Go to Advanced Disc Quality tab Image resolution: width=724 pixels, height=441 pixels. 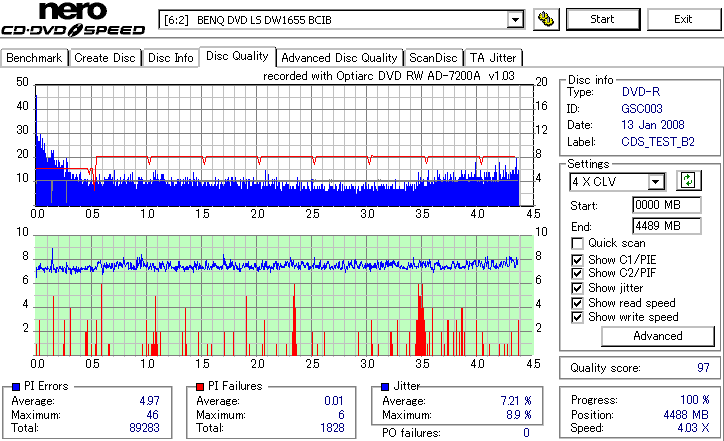[339, 58]
